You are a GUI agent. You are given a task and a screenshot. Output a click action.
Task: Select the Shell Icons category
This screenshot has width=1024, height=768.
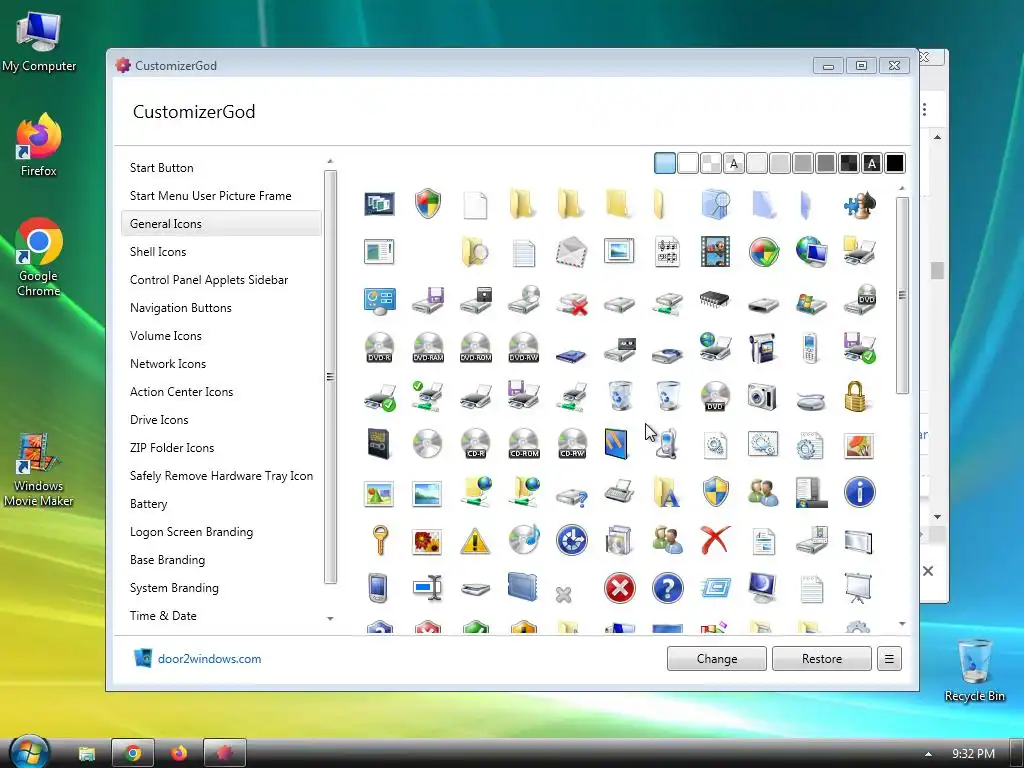158,252
